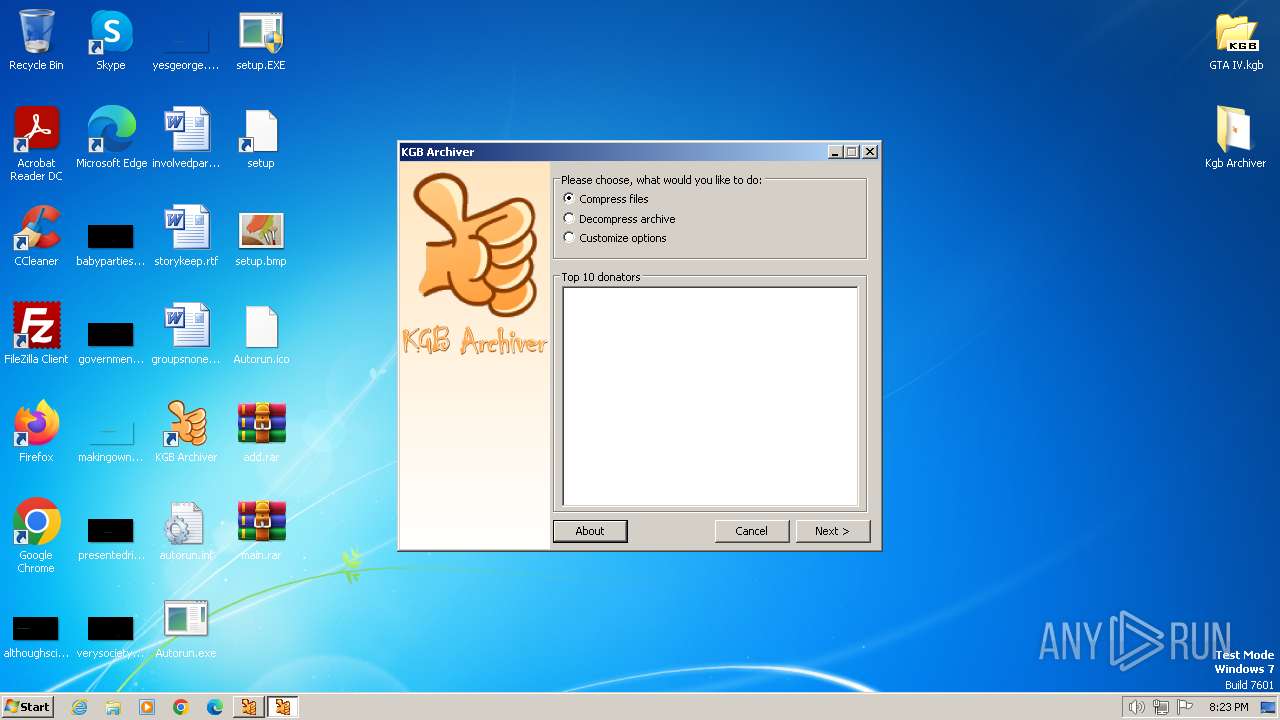
Task: Click the network tray icon
Action: pyautogui.click(x=1161, y=707)
